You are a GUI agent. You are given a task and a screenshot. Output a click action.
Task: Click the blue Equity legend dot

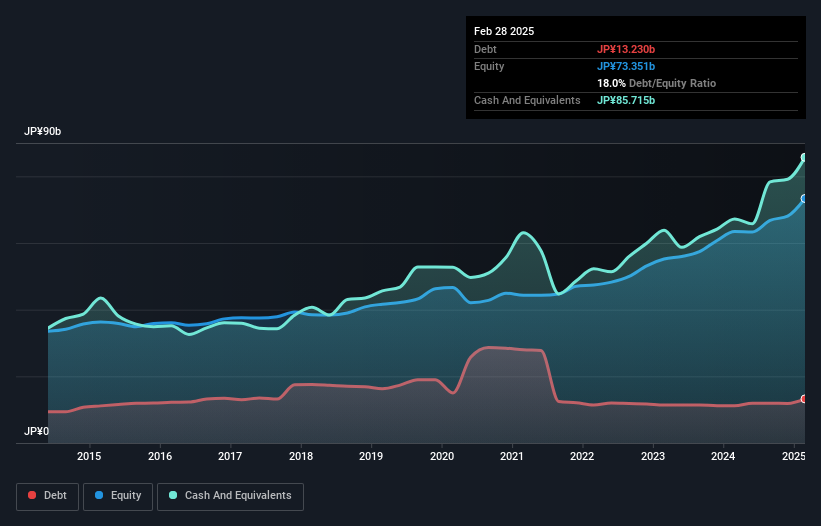[x=99, y=495]
